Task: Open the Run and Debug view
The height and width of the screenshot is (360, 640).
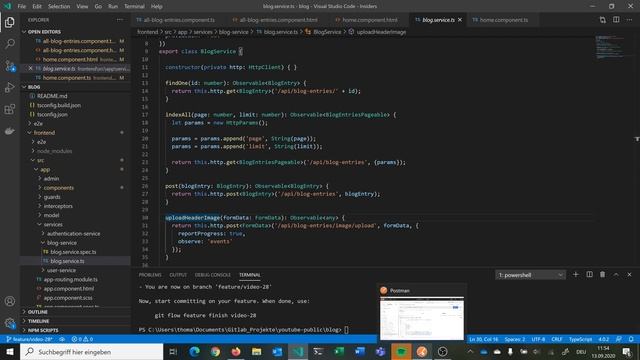Action: pos(10,87)
